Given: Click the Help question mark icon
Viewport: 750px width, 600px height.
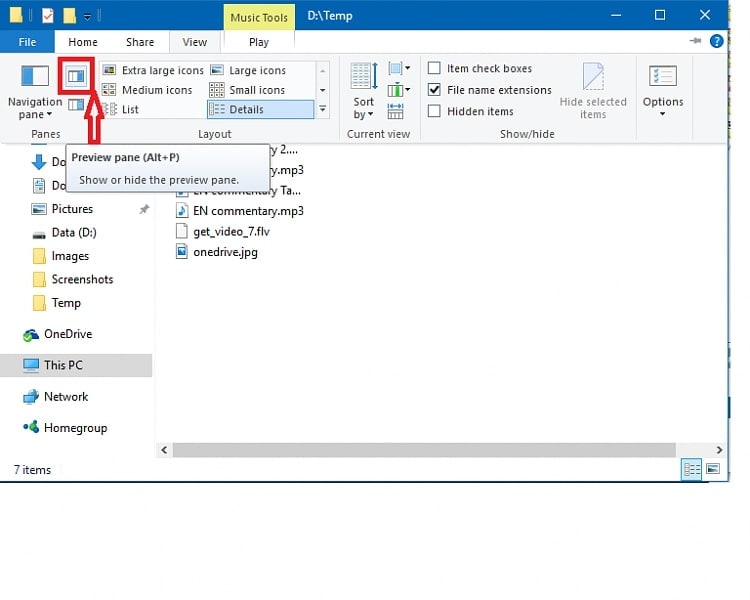Looking at the screenshot, I should click(716, 41).
